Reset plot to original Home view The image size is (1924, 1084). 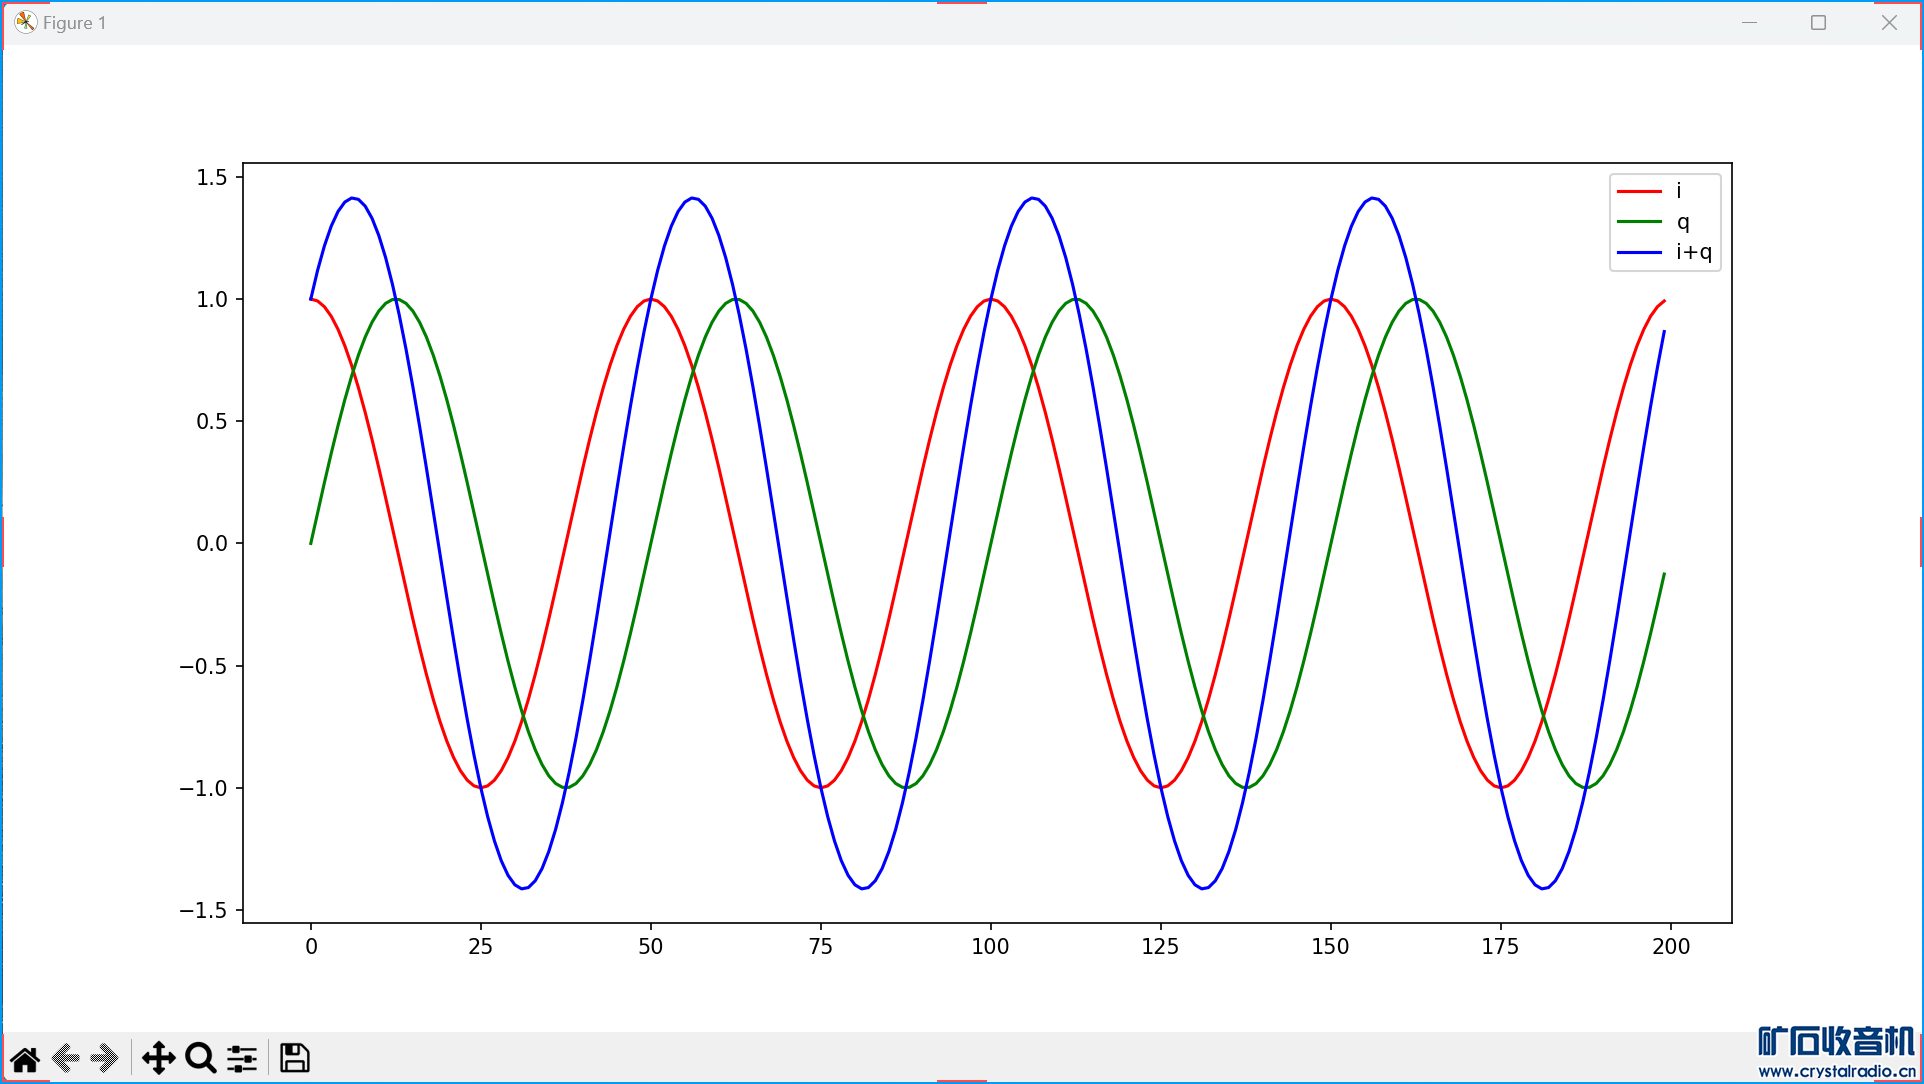click(x=25, y=1058)
